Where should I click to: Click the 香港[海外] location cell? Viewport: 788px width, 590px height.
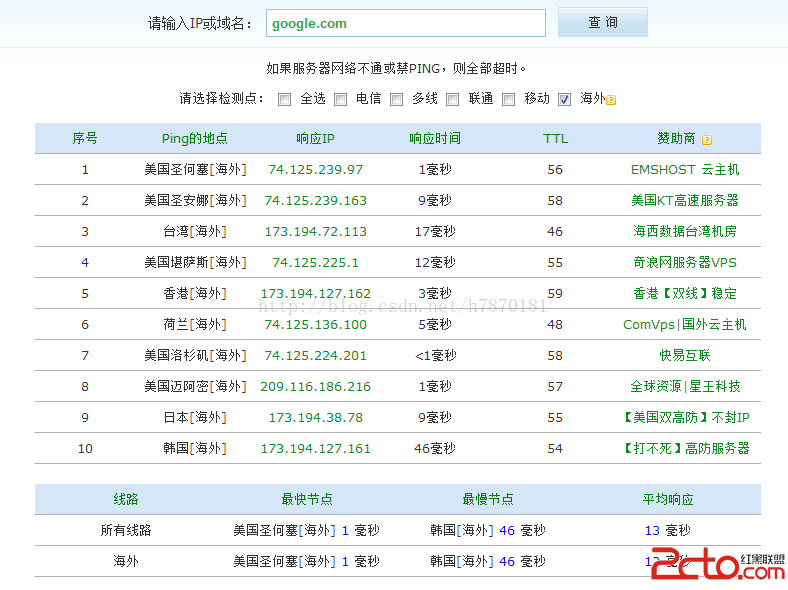195,293
